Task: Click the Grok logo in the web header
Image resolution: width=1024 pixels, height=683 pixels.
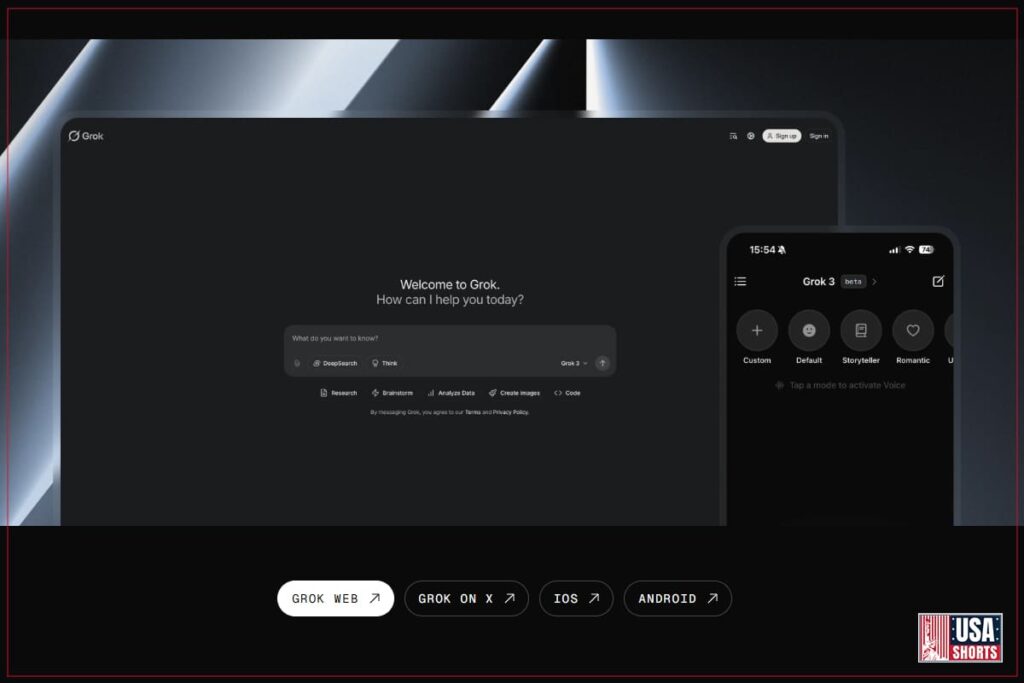Action: [x=86, y=136]
